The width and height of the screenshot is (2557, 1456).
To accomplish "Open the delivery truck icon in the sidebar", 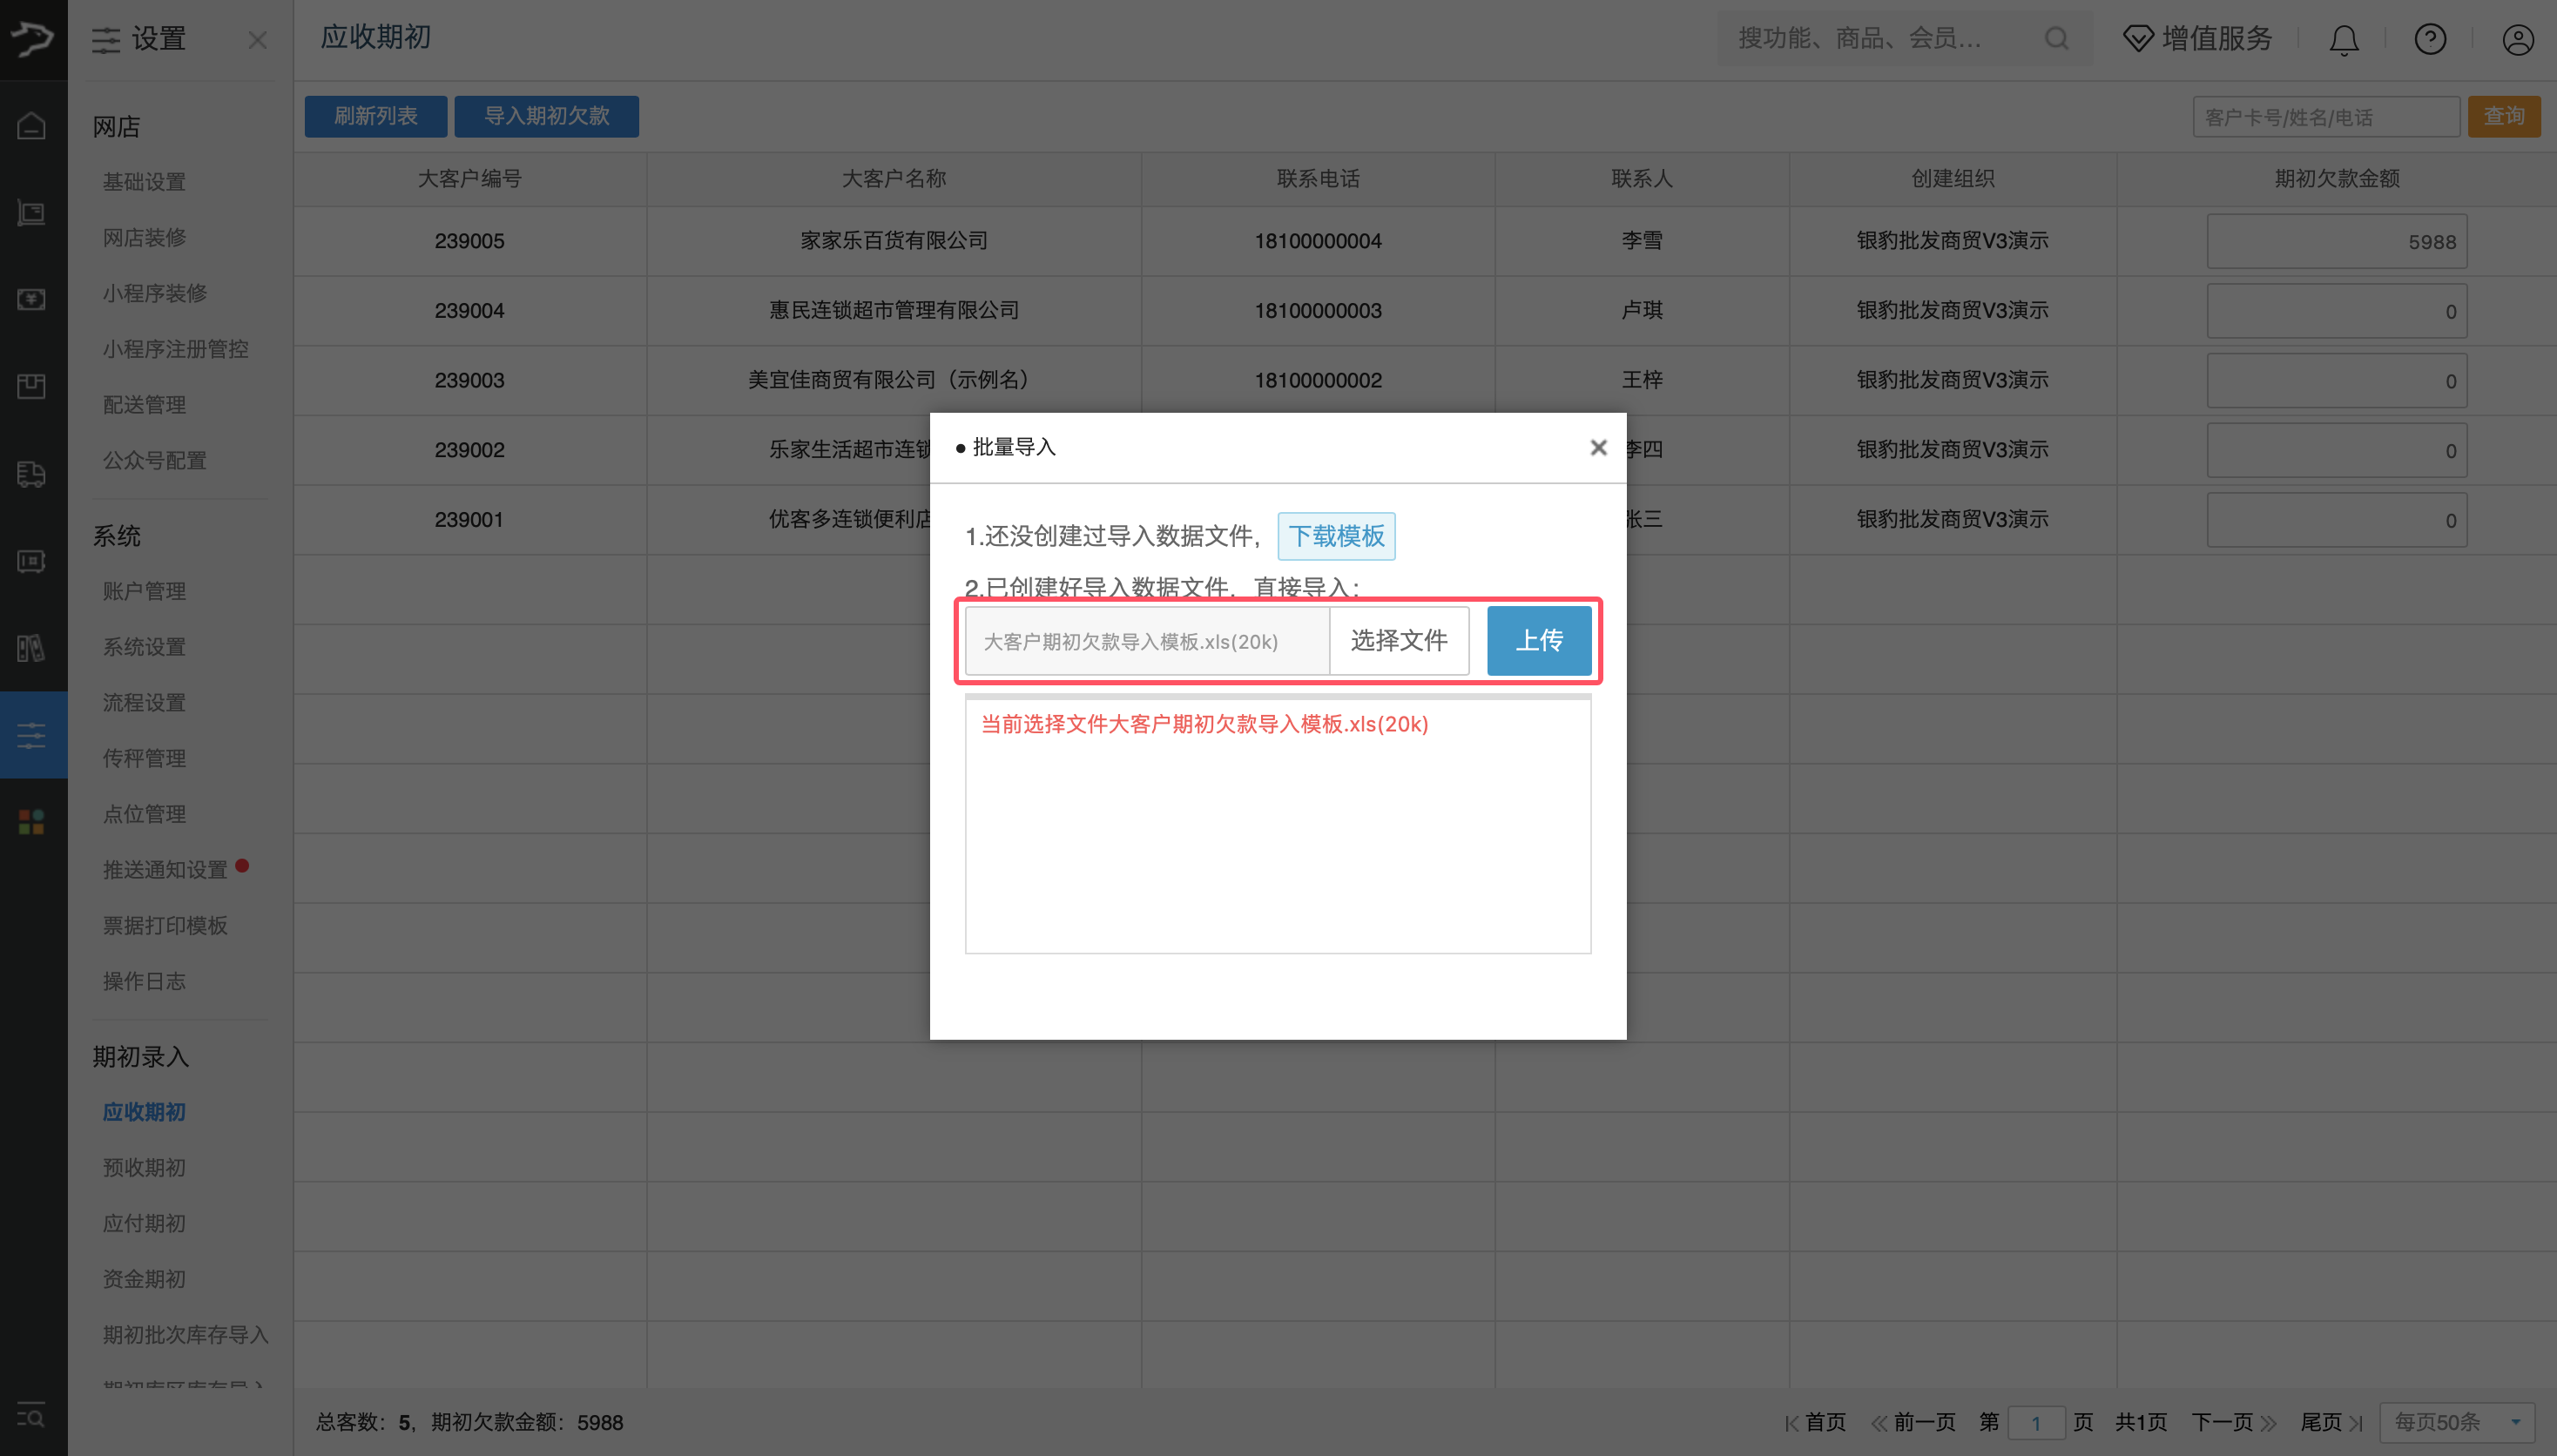I will click(x=31, y=475).
